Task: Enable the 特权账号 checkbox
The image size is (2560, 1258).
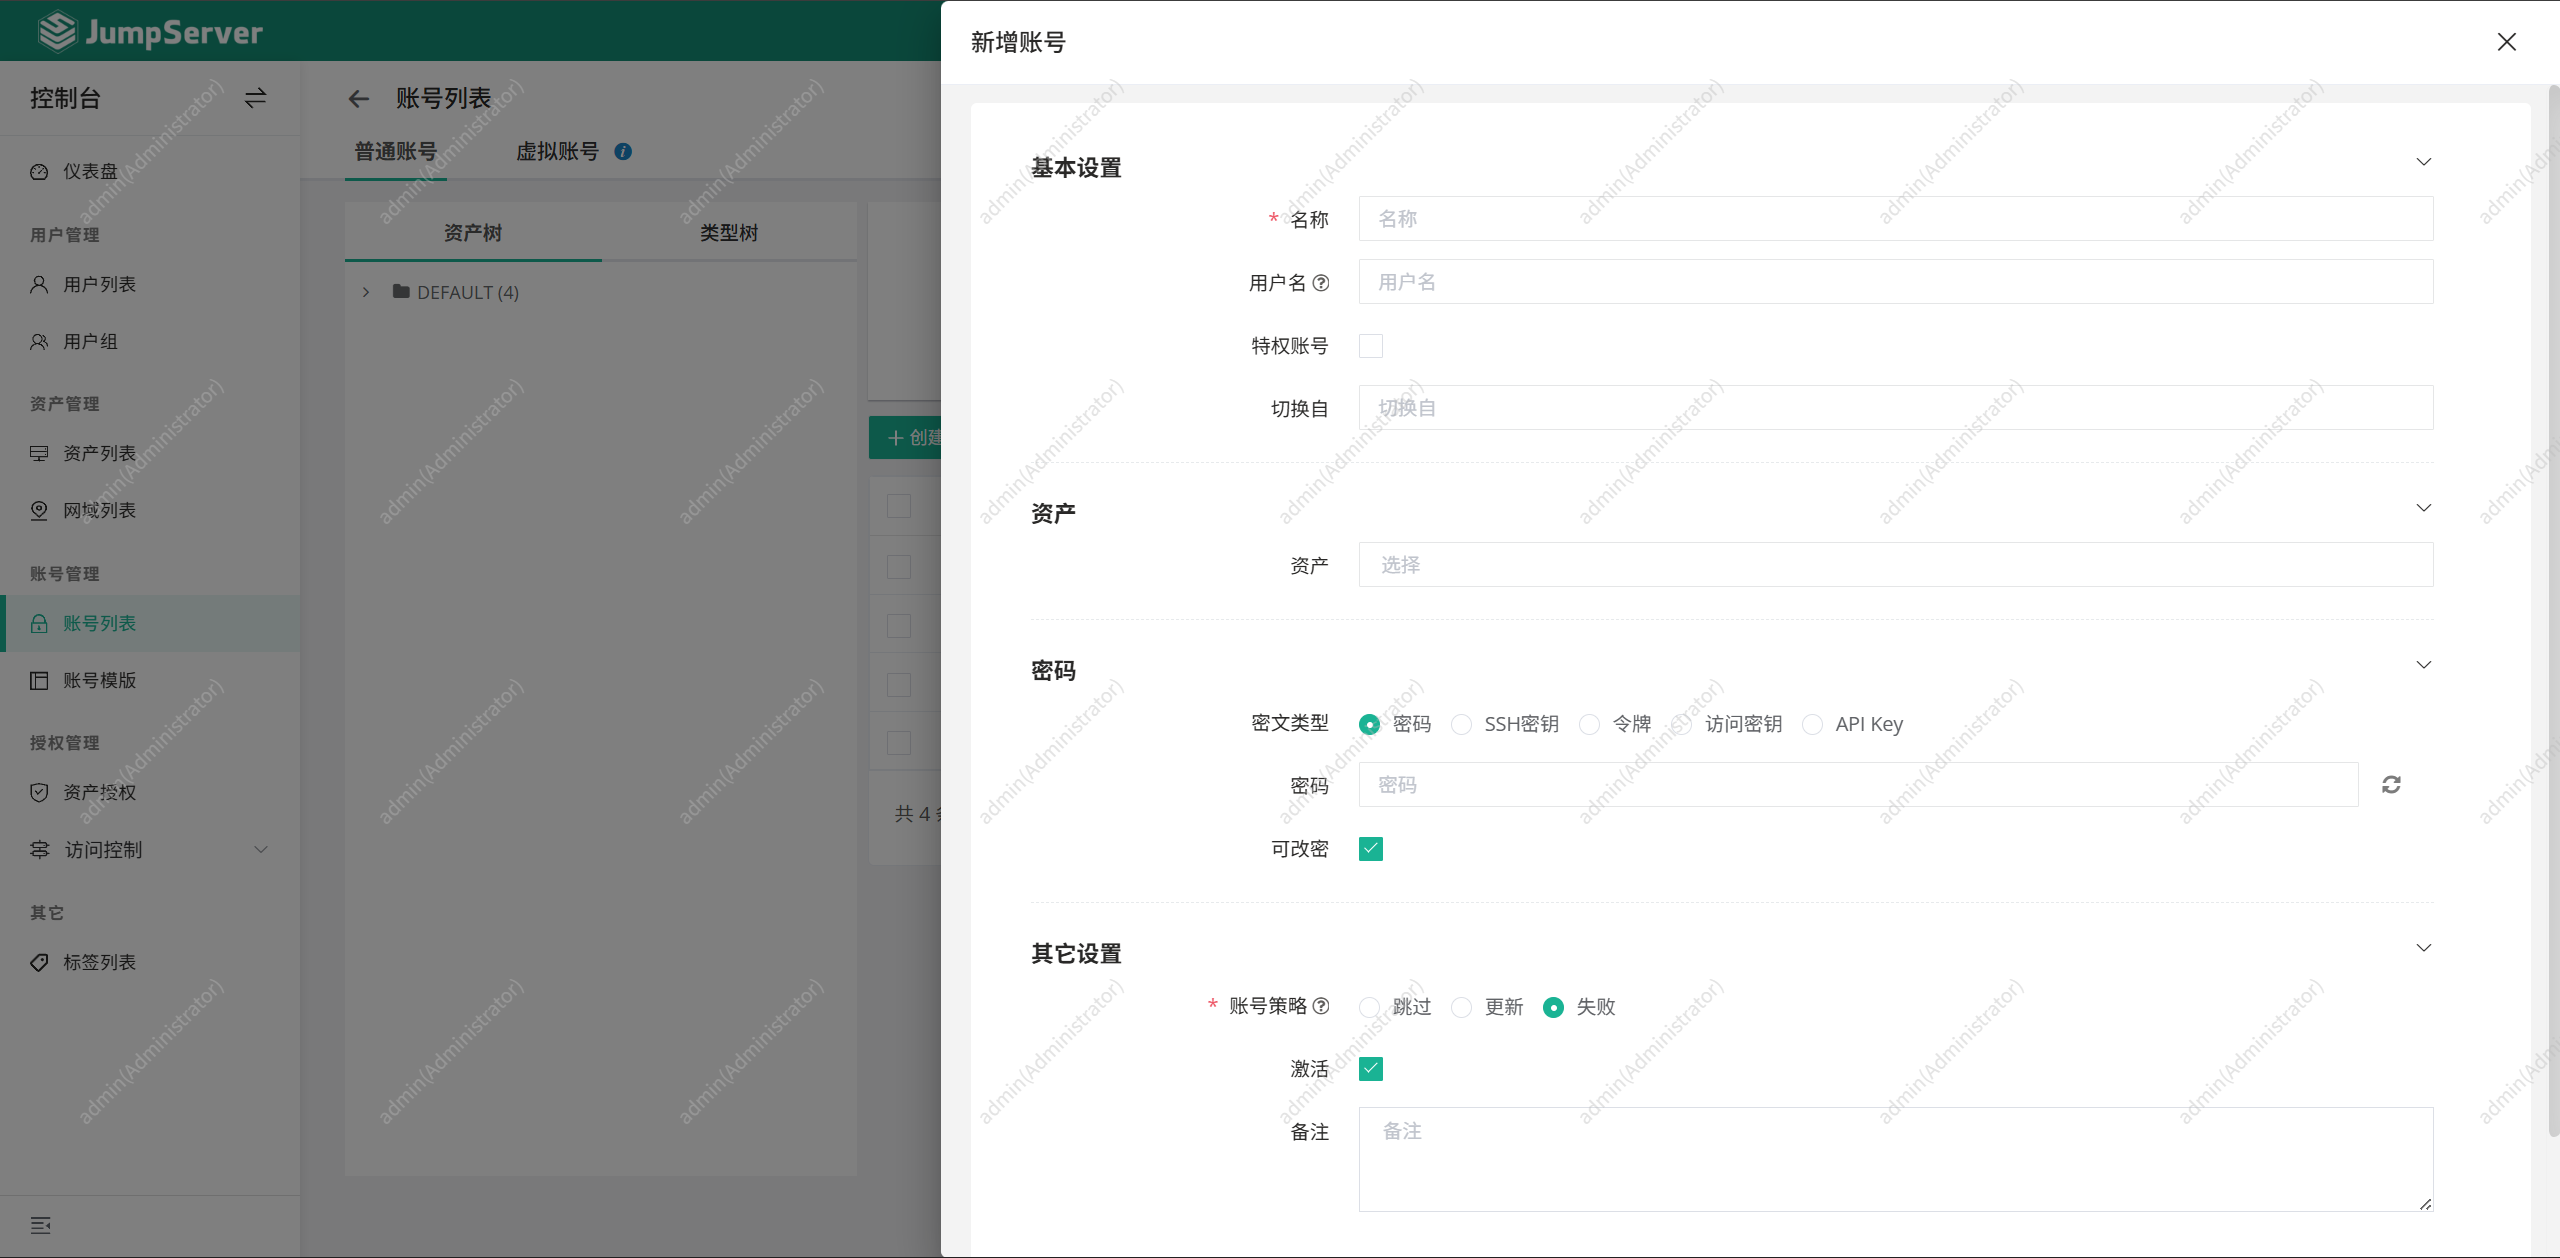Action: 1371,346
